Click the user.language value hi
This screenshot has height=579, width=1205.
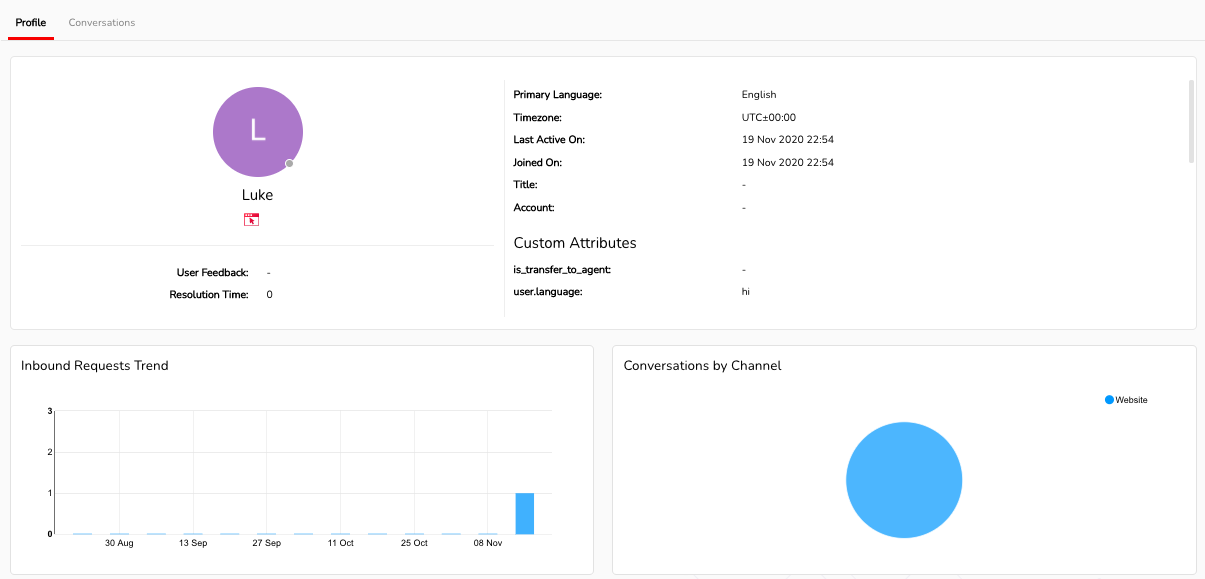(746, 292)
